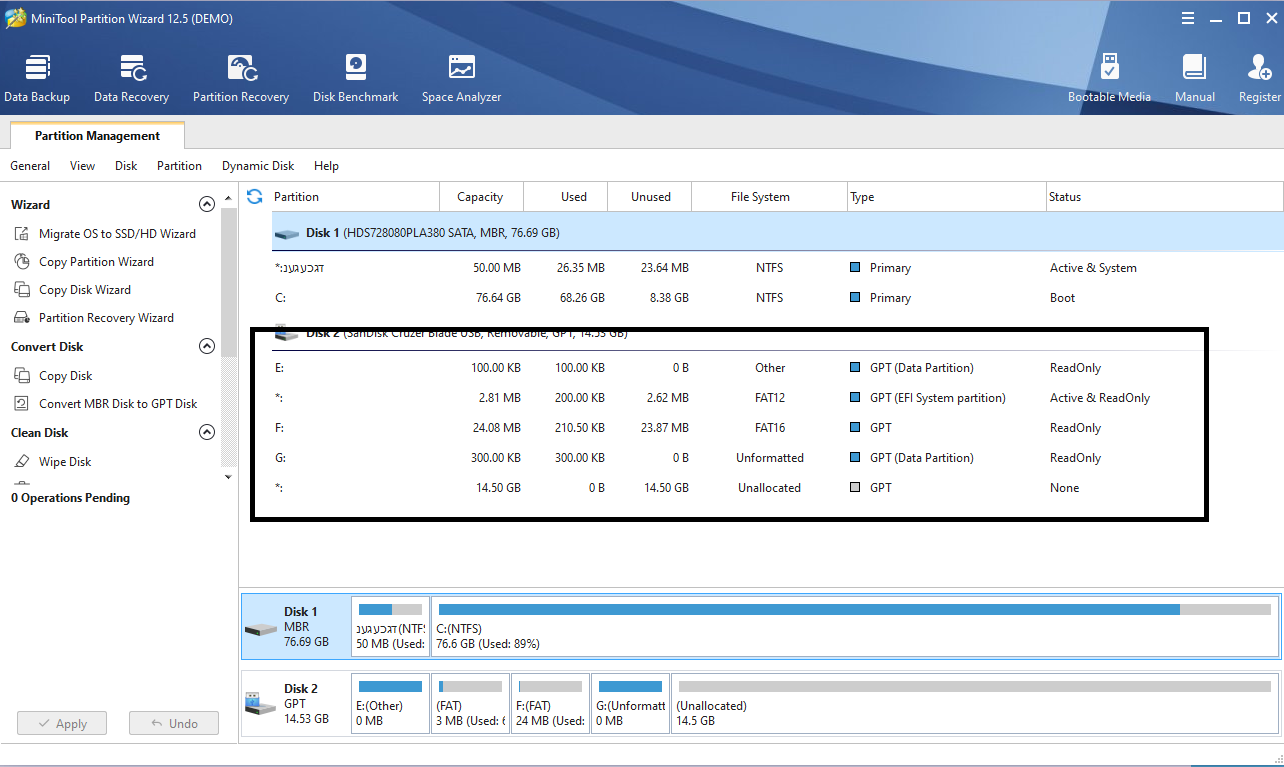1284x767 pixels.
Task: Click the Wipe Disk icon
Action: click(21, 462)
